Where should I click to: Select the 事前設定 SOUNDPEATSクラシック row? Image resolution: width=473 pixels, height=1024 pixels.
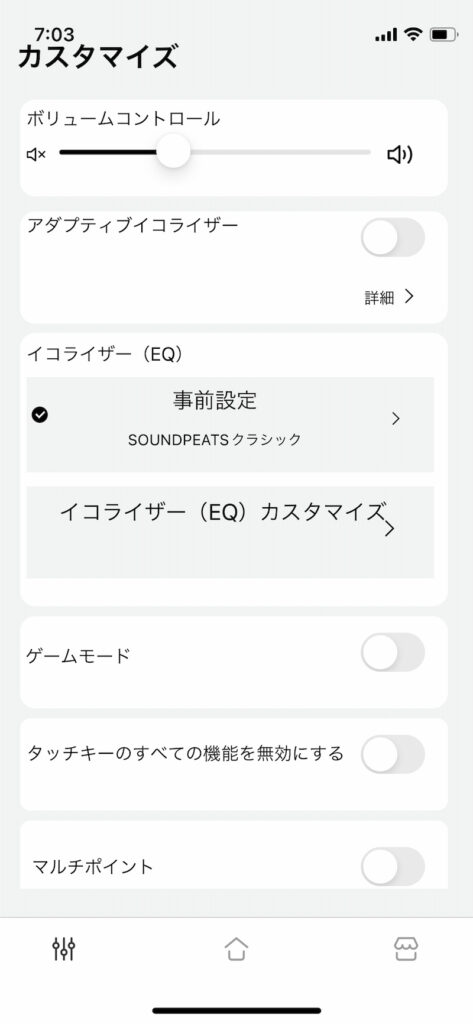click(230, 424)
